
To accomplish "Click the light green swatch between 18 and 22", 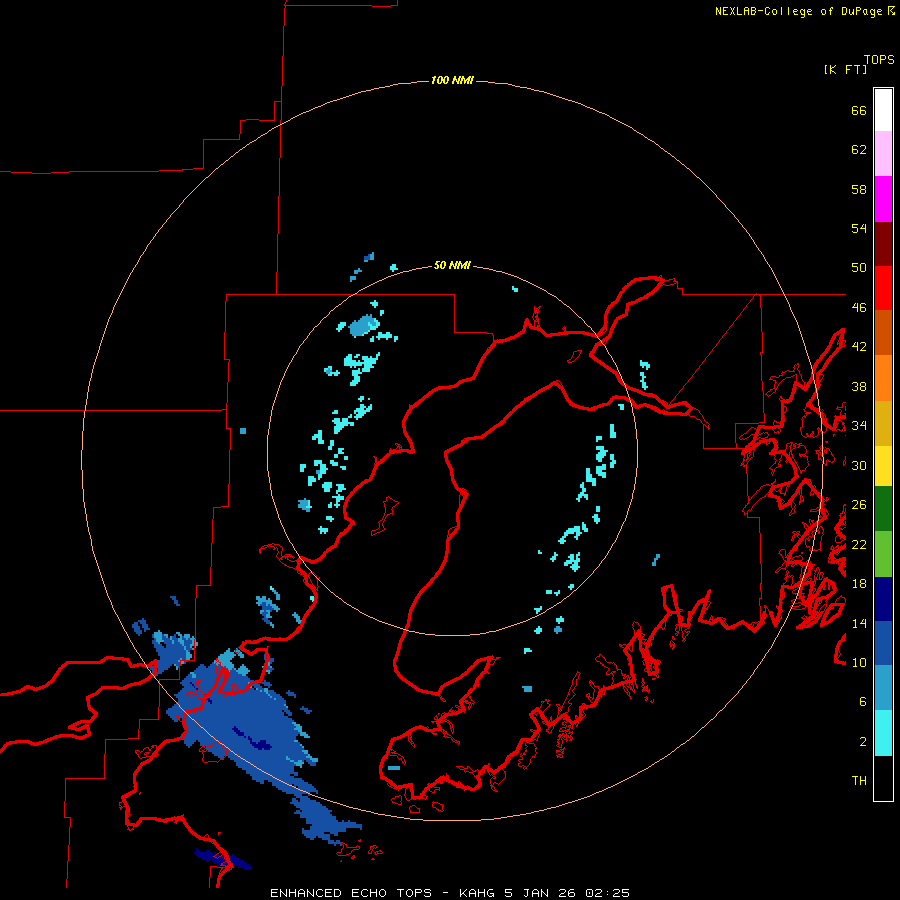I will [x=883, y=554].
